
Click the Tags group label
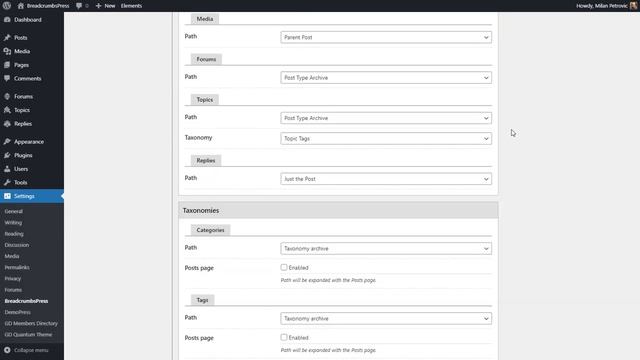pos(202,300)
